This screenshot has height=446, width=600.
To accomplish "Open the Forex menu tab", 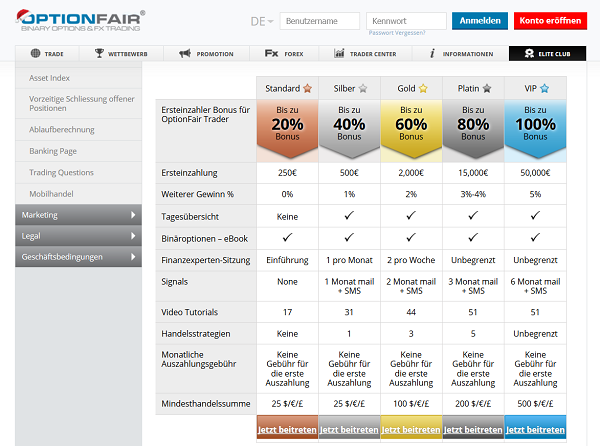I will (284, 54).
